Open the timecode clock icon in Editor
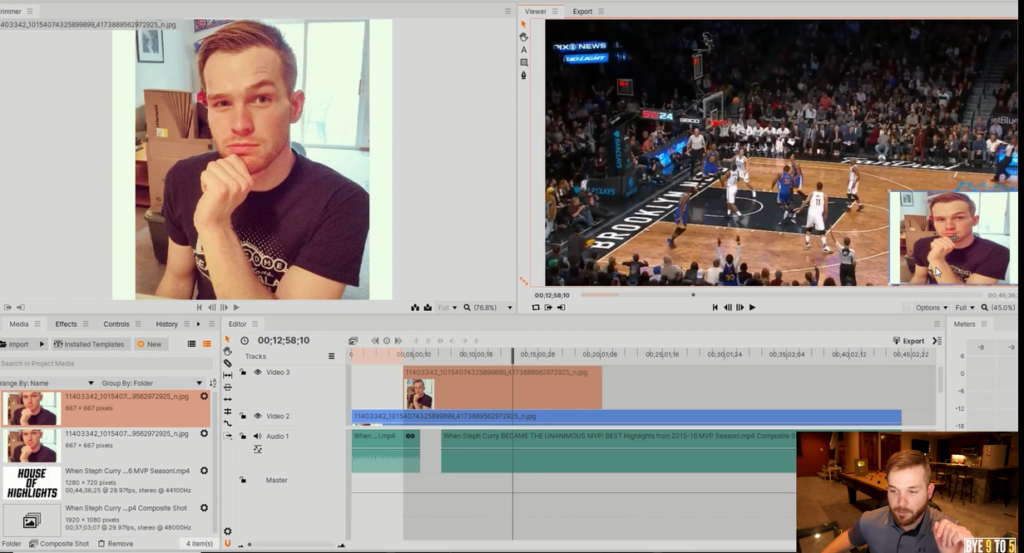Image resolution: width=1024 pixels, height=553 pixels. click(244, 340)
